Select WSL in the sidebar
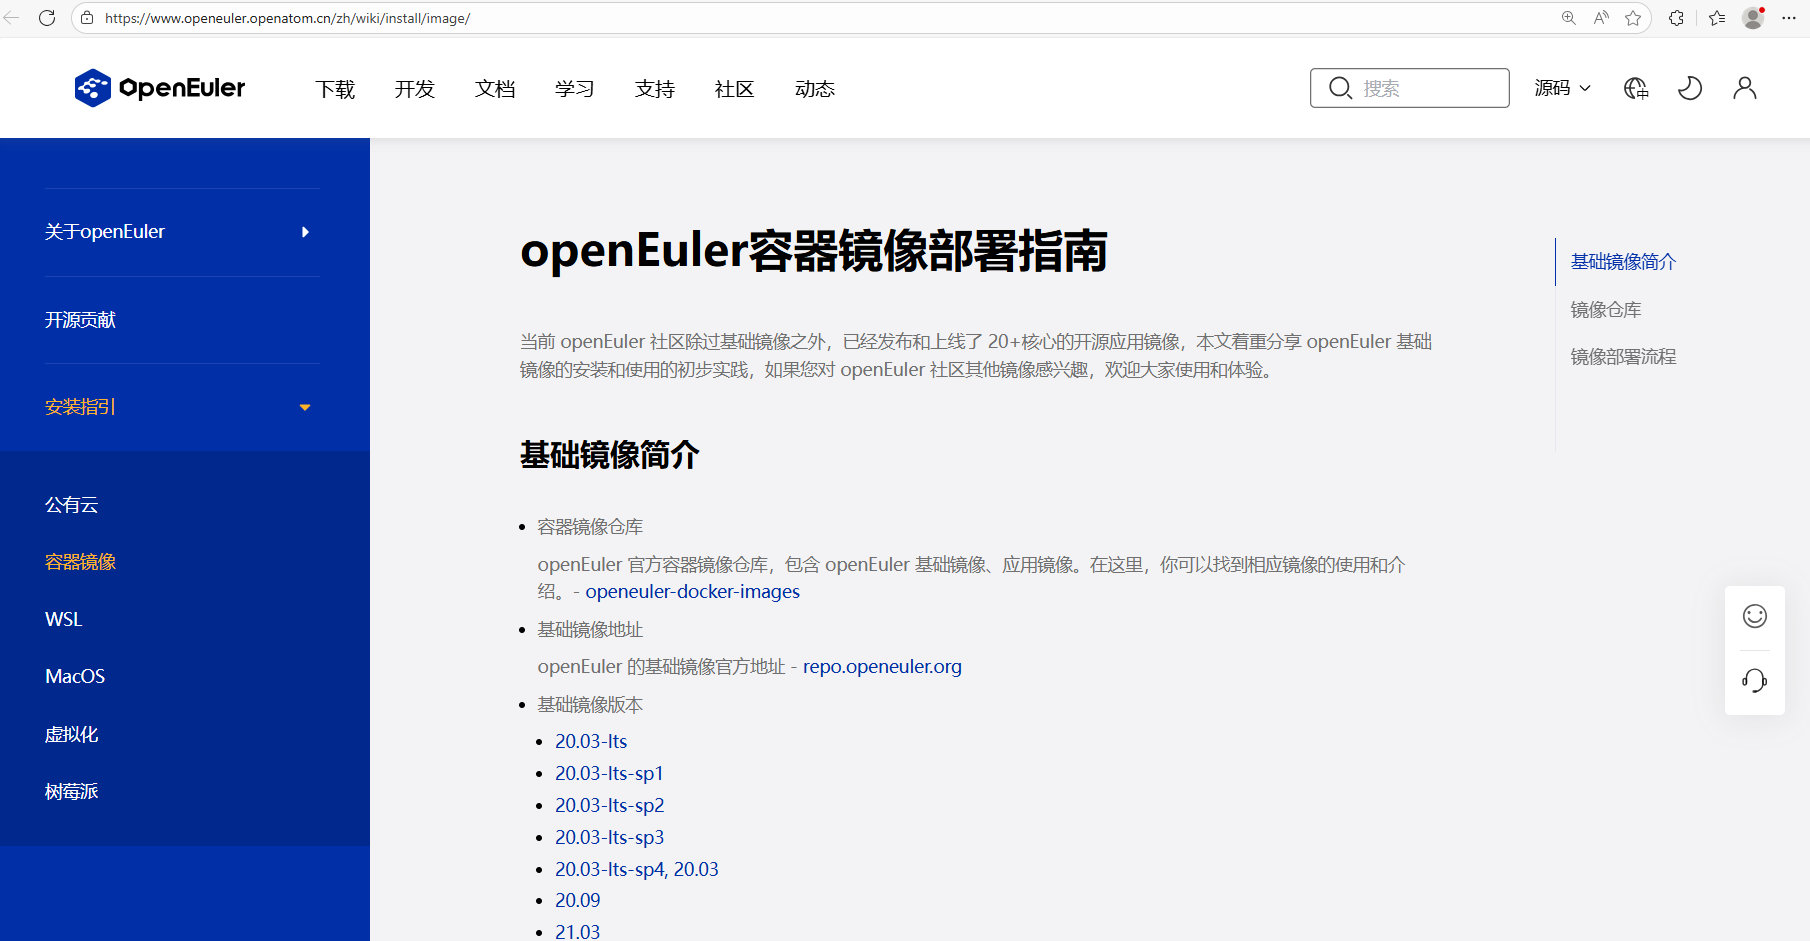Viewport: 1810px width, 941px height. click(64, 619)
